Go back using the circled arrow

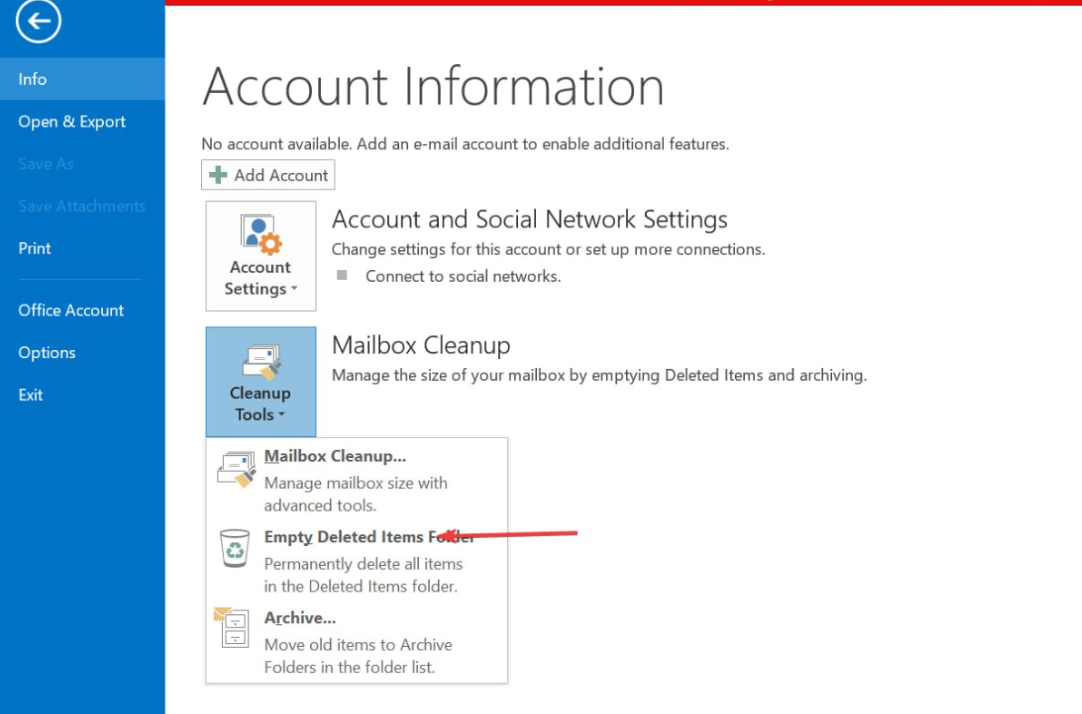point(39,21)
